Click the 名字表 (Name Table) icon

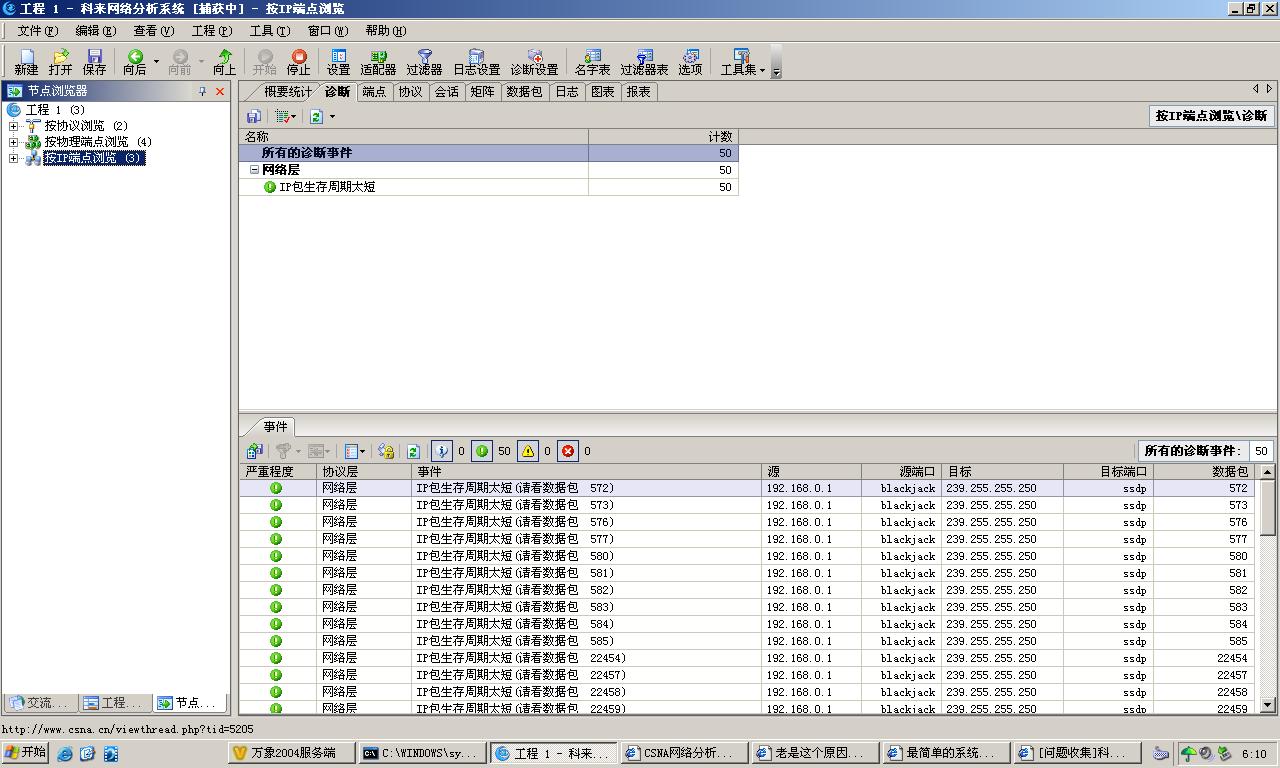[x=592, y=62]
